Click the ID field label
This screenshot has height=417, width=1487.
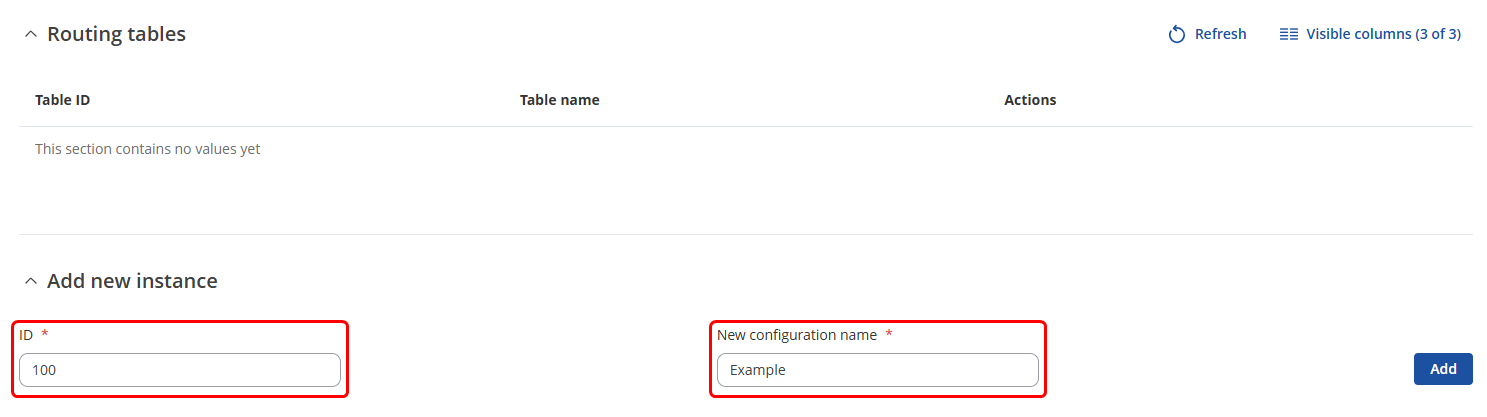tap(26, 335)
